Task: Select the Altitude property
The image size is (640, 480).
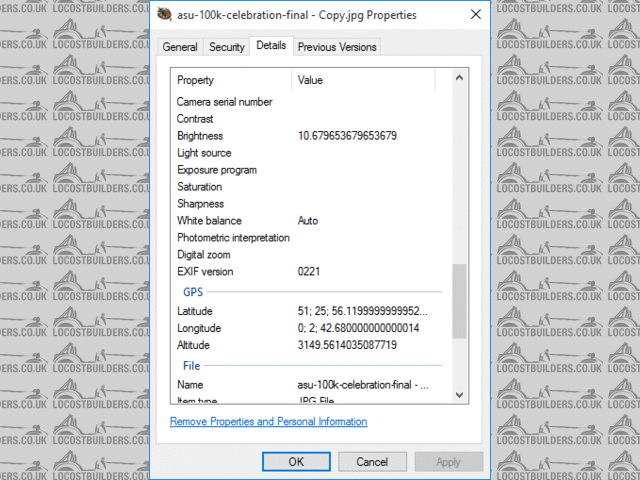Action: coord(193,345)
